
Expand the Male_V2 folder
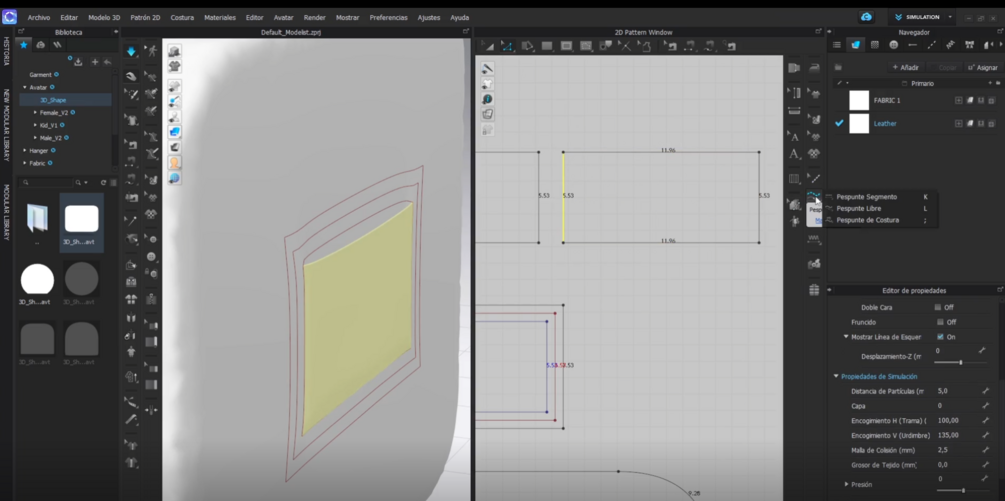[x=35, y=138]
